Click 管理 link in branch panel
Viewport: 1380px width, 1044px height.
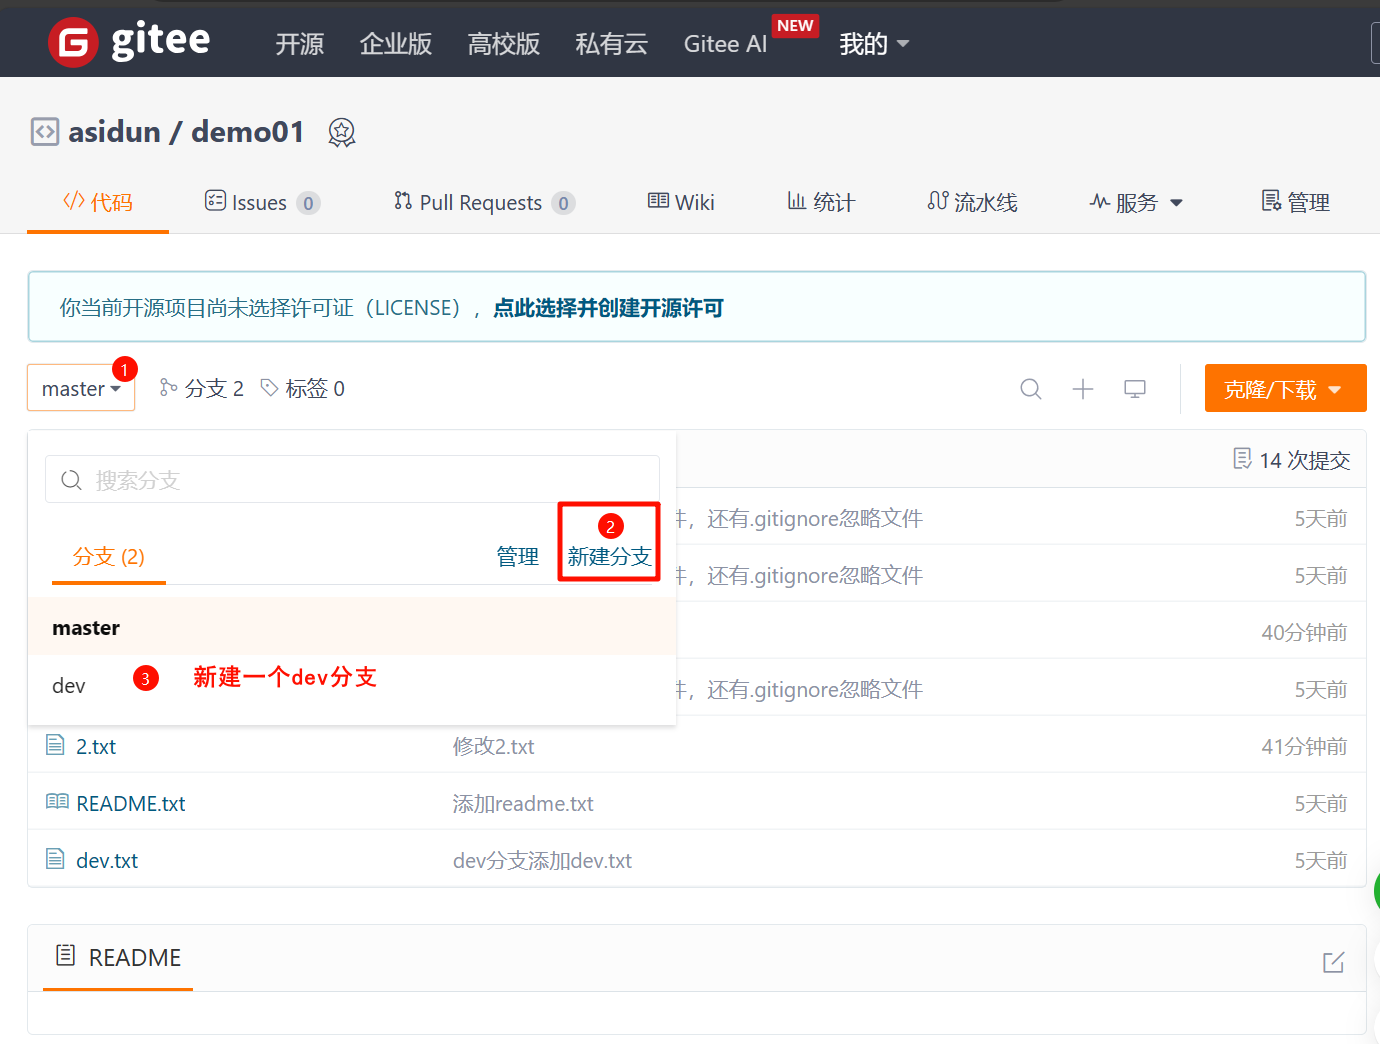(x=518, y=557)
